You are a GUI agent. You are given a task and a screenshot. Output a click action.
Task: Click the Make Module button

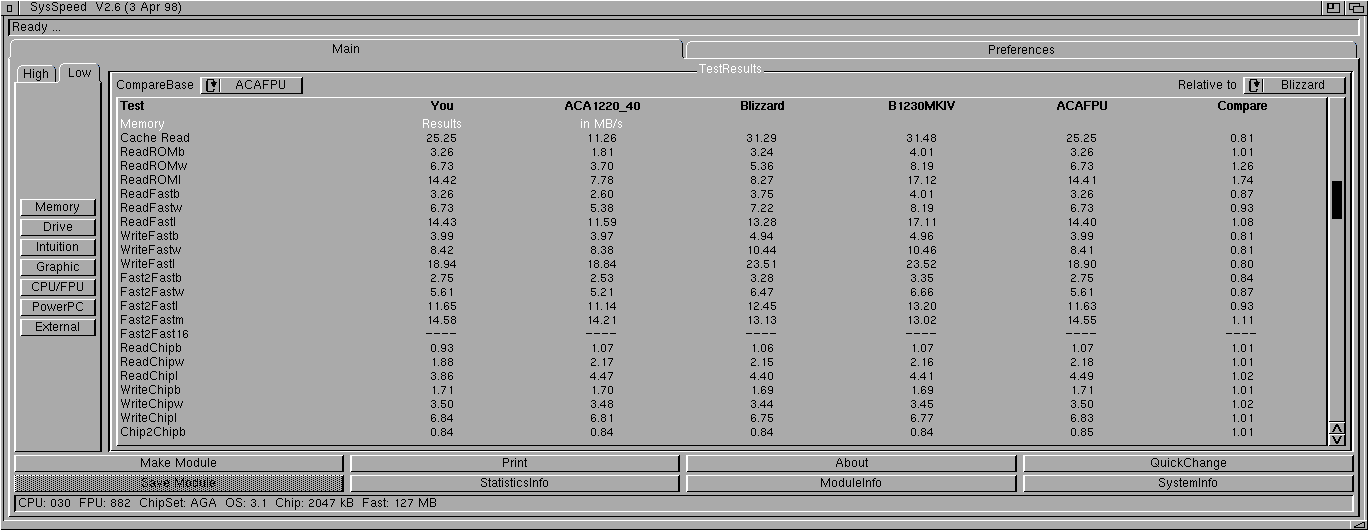178,463
